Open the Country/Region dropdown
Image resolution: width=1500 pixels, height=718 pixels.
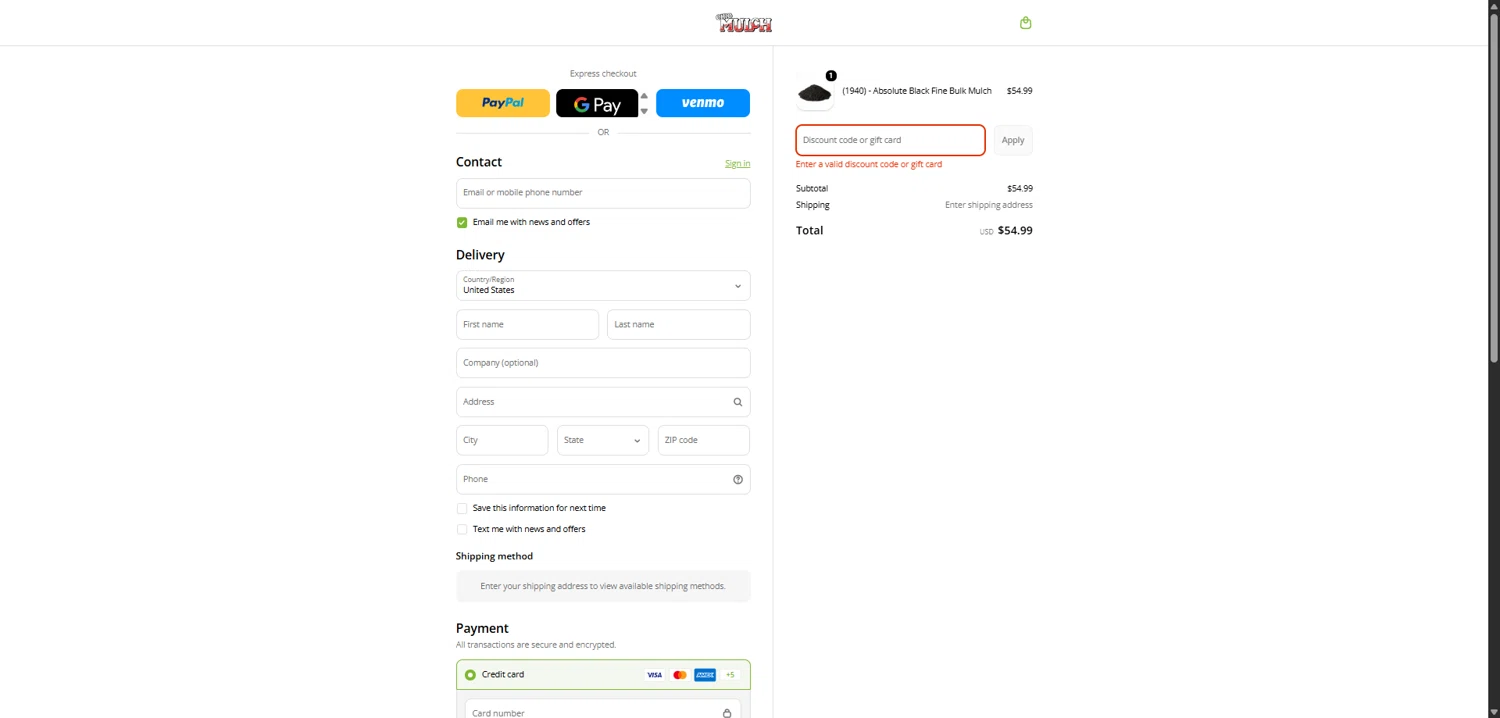click(603, 285)
